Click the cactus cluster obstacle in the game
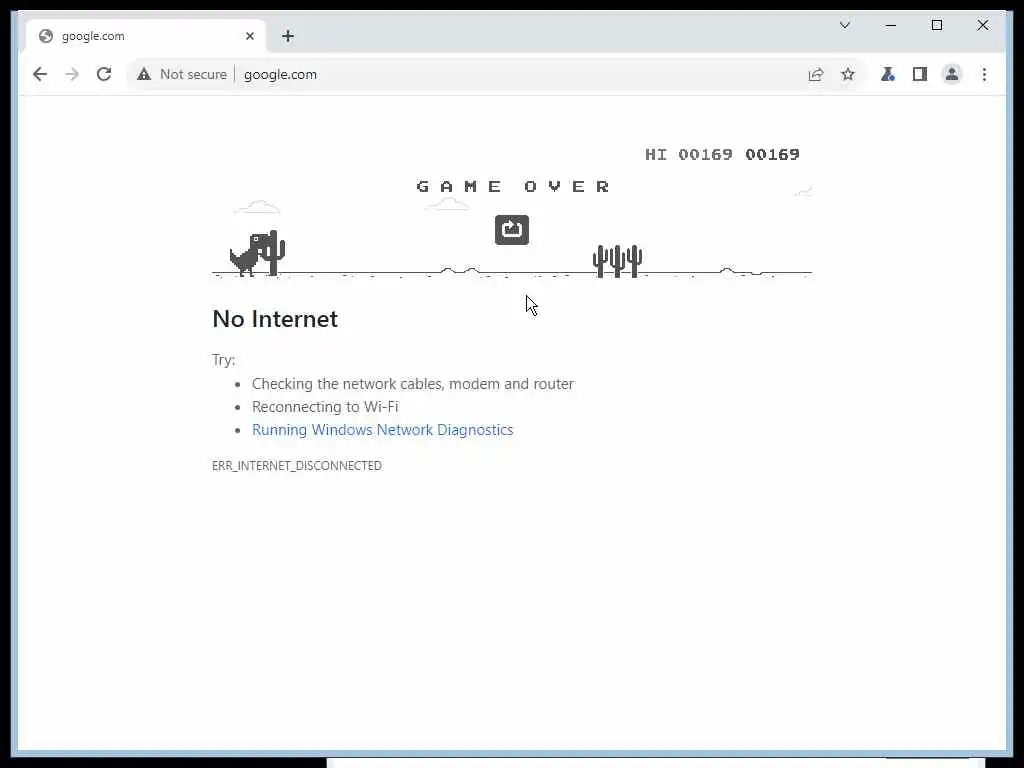The width and height of the screenshot is (1024, 768). tap(617, 261)
